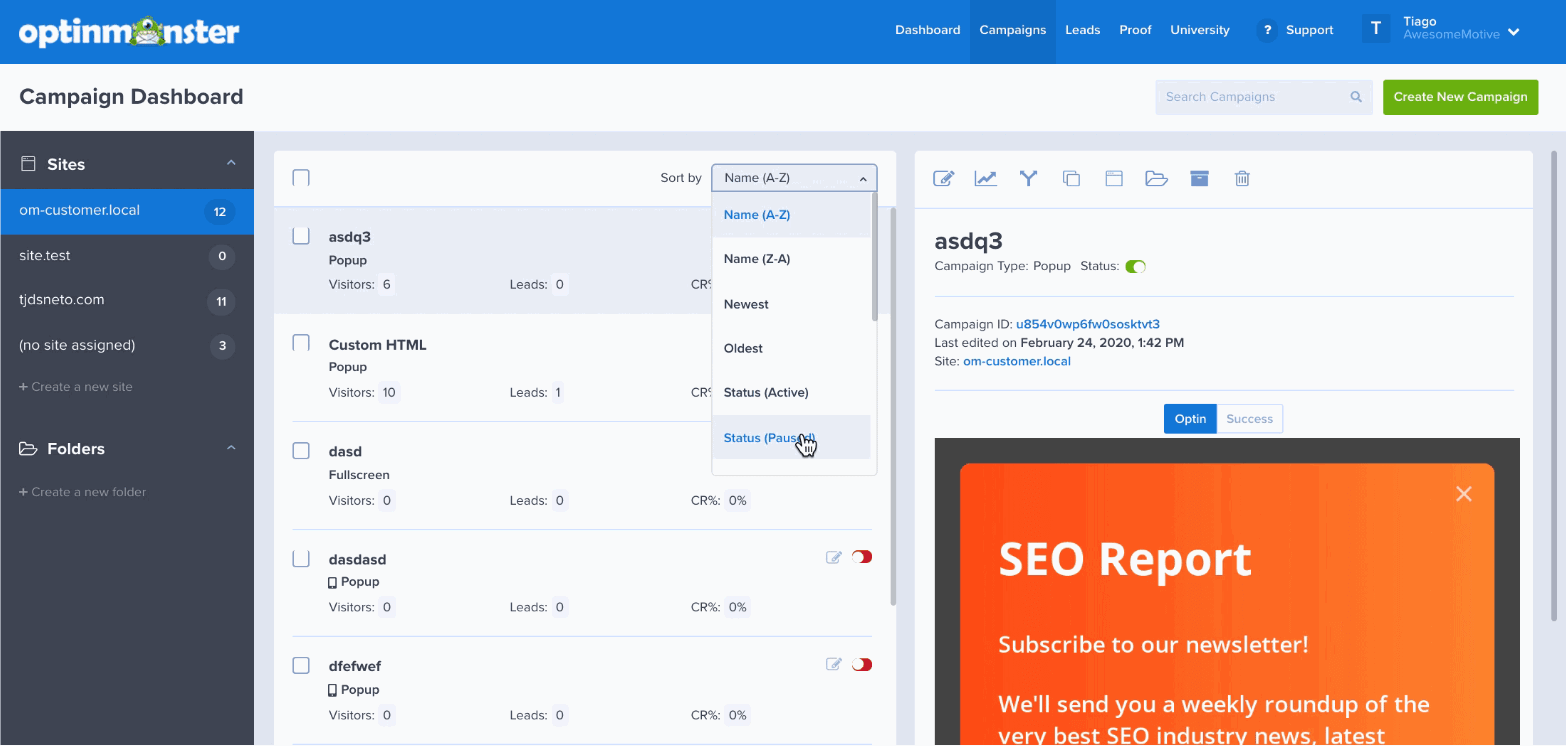This screenshot has width=1566, height=746.
Task: Archive the asdq3 campaign
Action: click(x=1199, y=178)
